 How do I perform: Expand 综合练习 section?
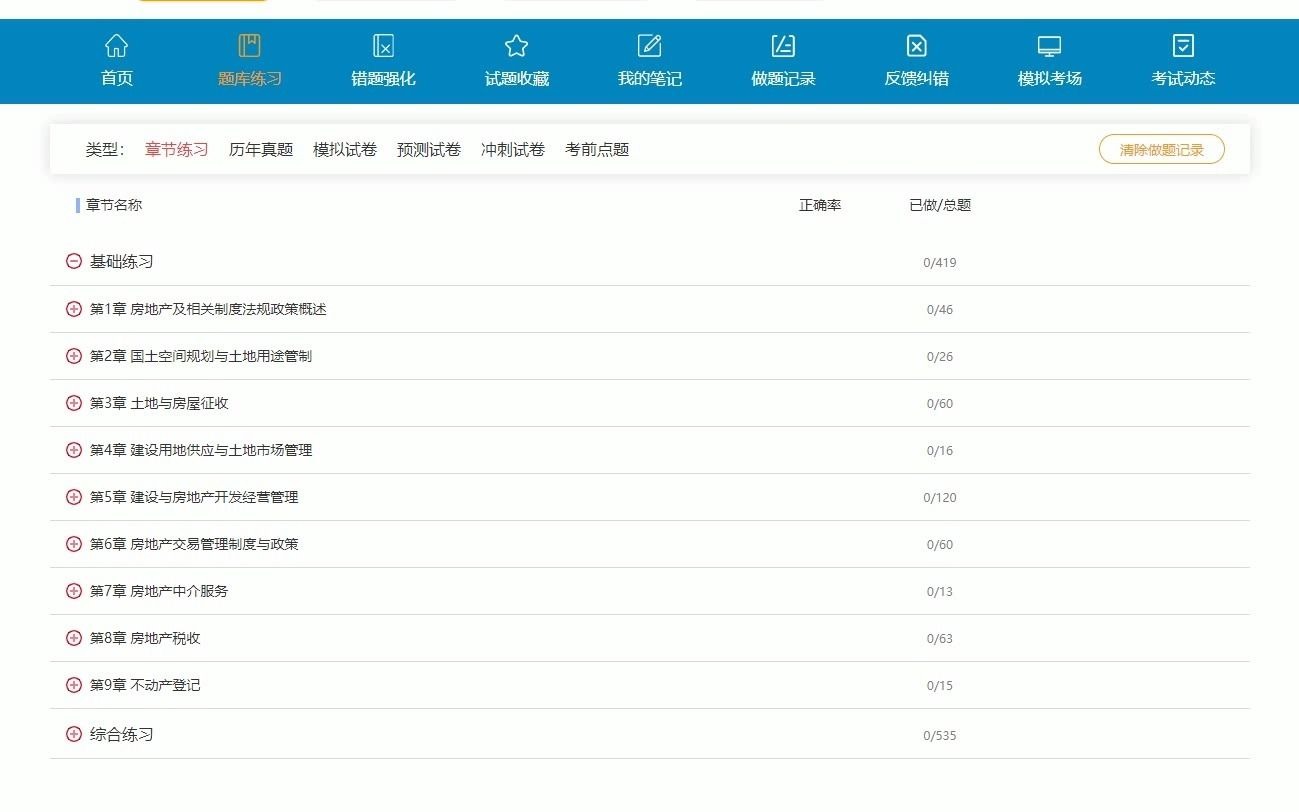[73, 734]
